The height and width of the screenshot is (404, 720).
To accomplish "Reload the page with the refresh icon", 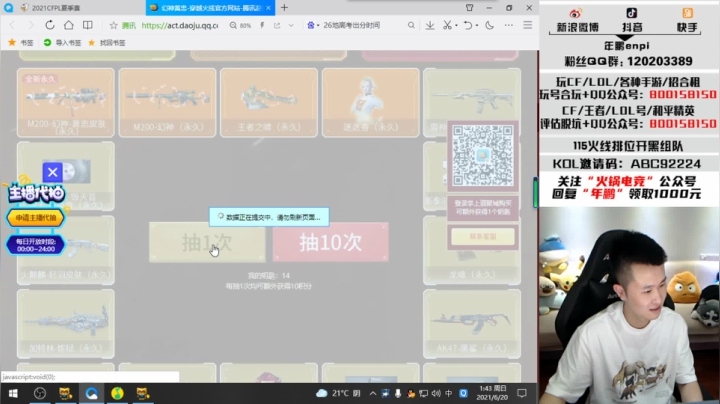I will [x=50, y=25].
